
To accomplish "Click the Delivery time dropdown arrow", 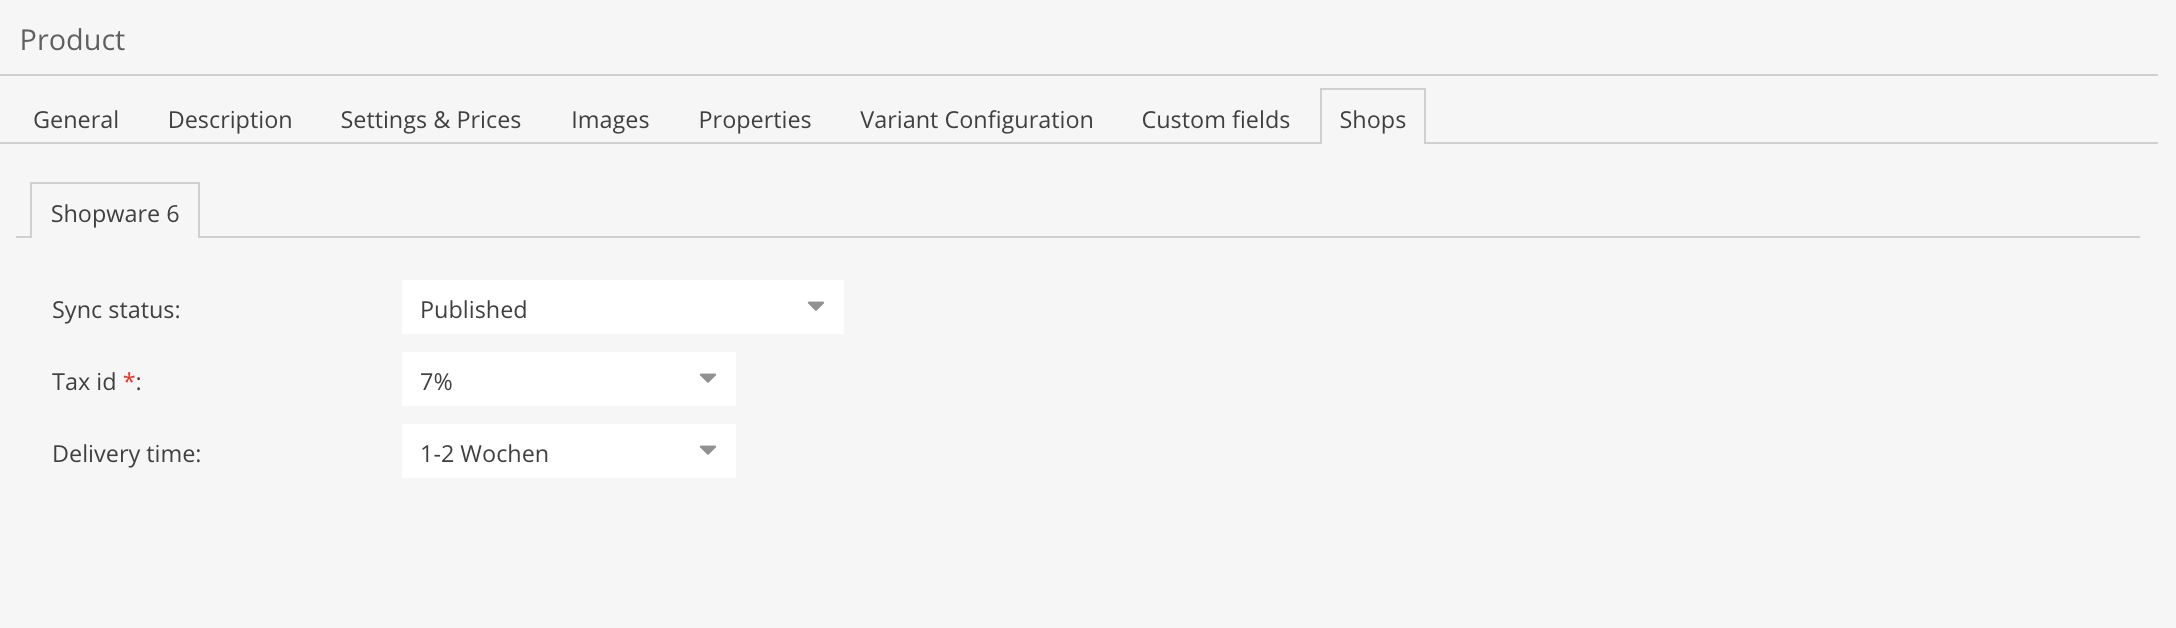I will (708, 451).
